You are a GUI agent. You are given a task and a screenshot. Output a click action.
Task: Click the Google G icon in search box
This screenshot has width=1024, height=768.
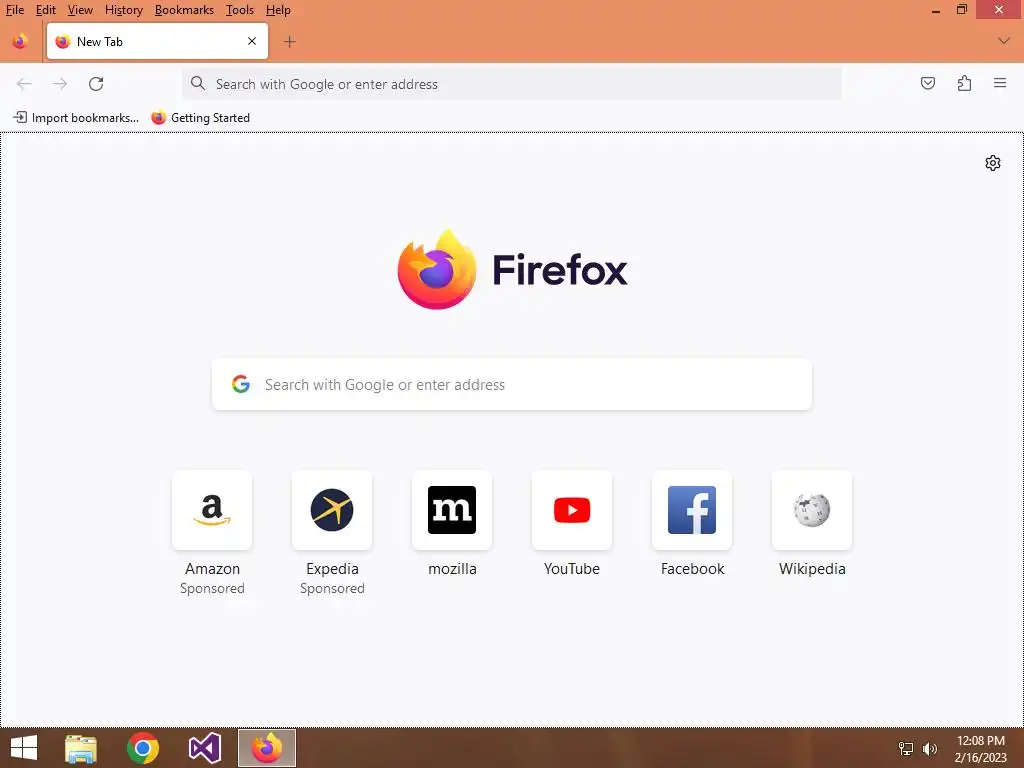coord(241,384)
